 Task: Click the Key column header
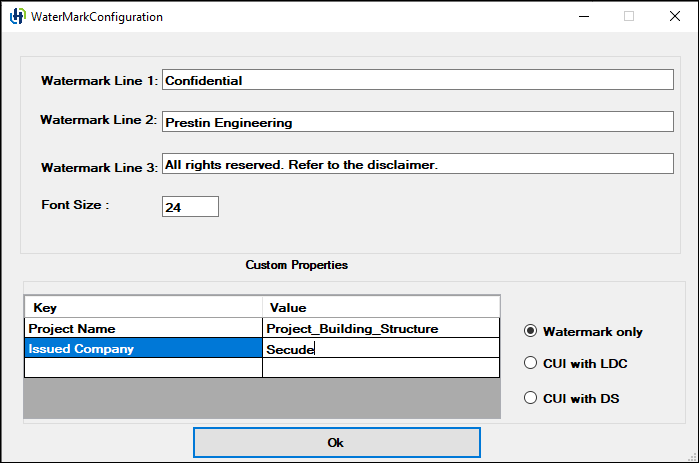143,307
